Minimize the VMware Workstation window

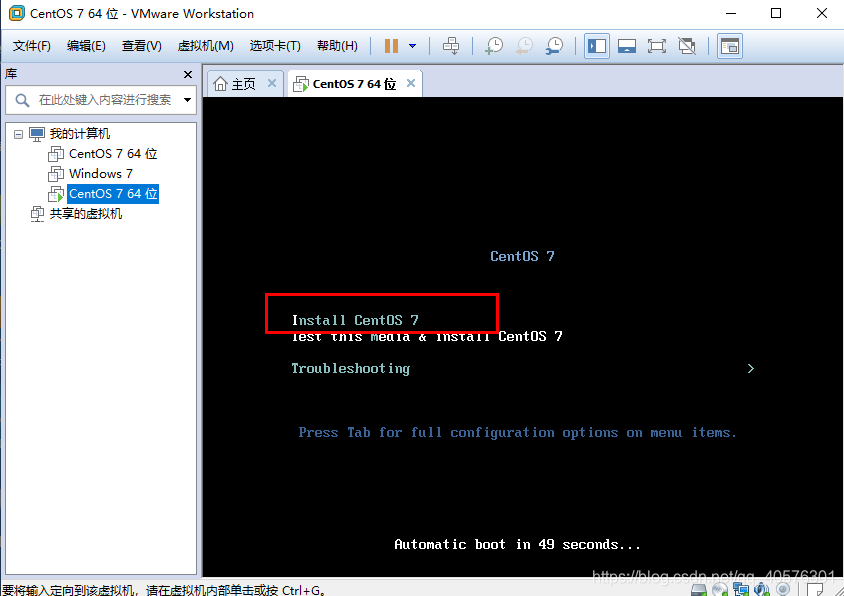[730, 13]
